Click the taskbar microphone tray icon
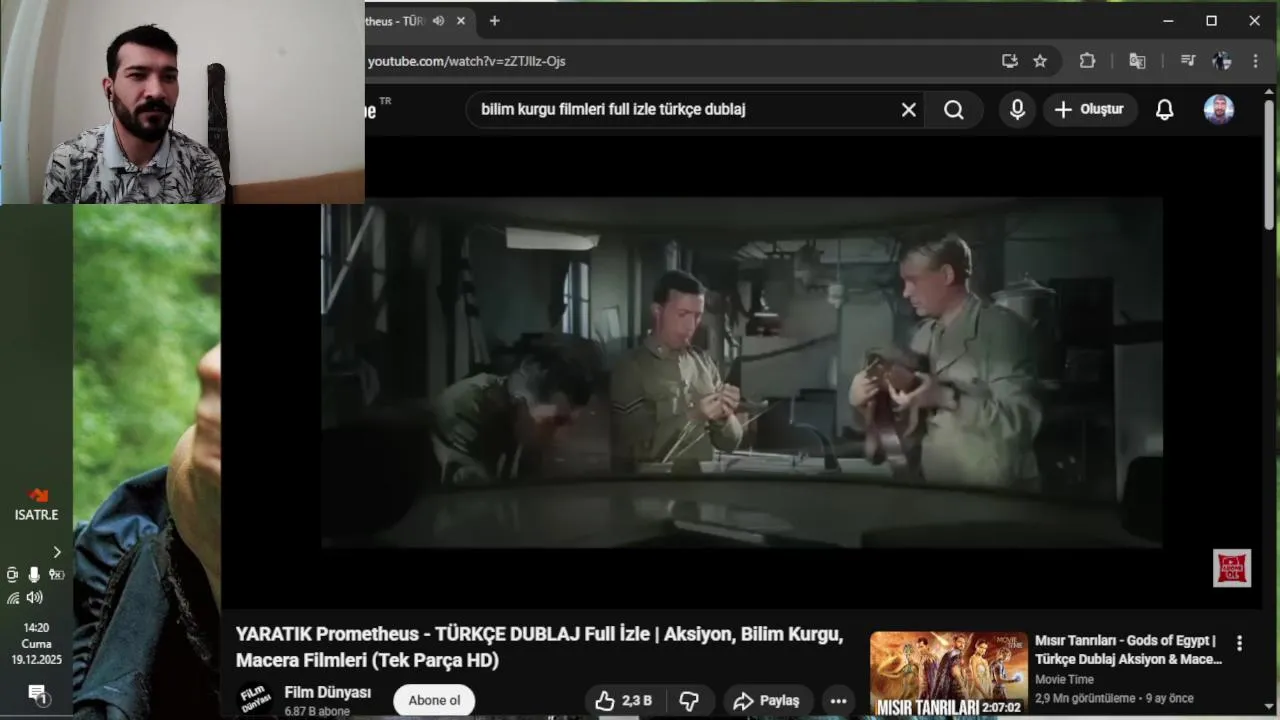Screen dimensions: 1280x720 coord(34,574)
